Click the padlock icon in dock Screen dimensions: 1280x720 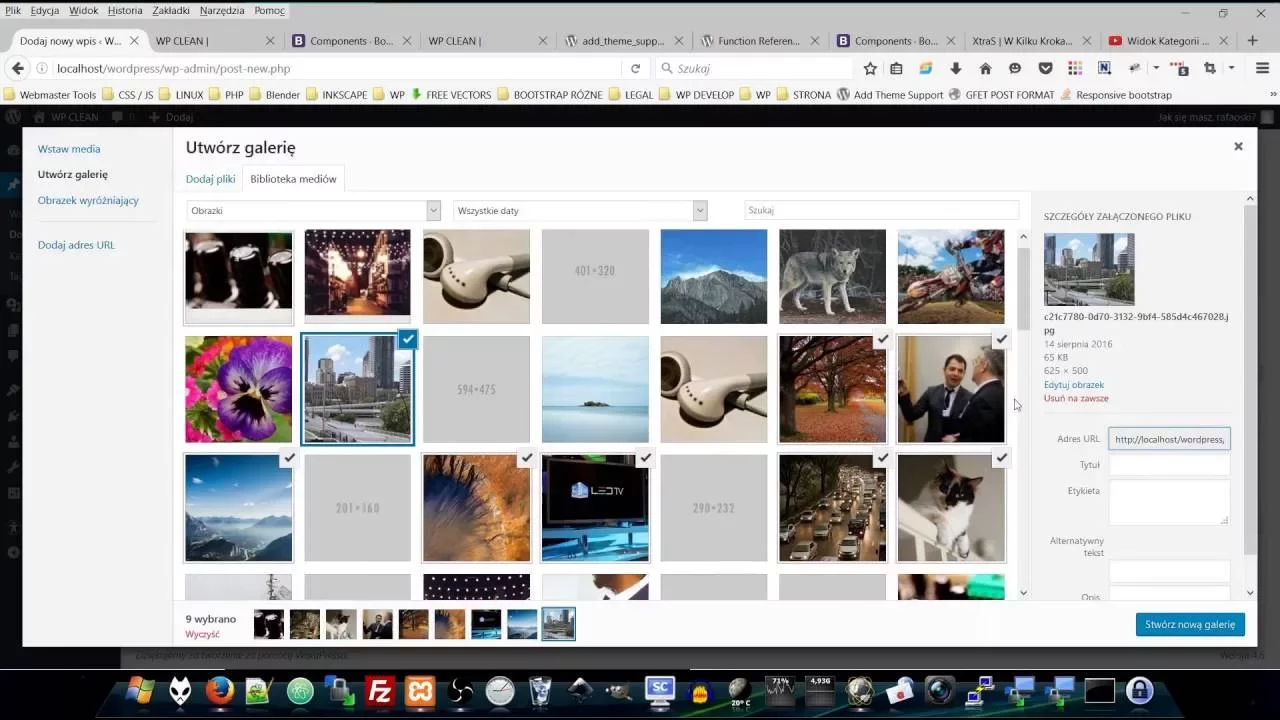[x=1140, y=691]
